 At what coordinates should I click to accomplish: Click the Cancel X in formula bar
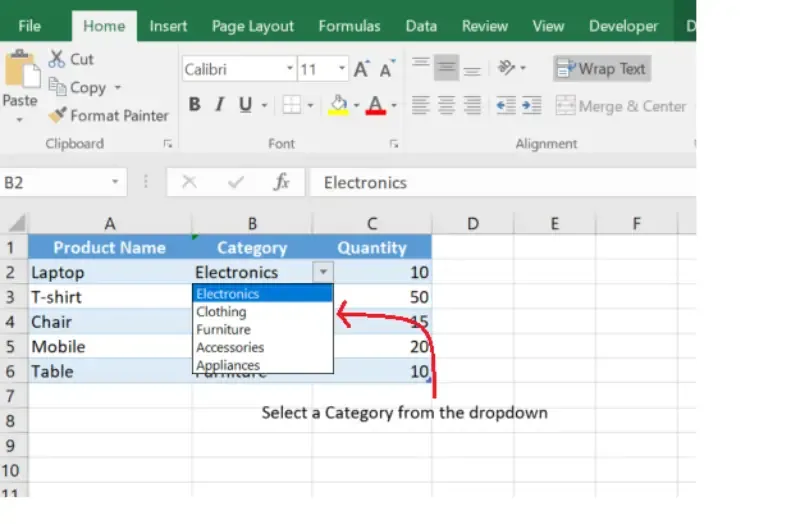point(189,182)
